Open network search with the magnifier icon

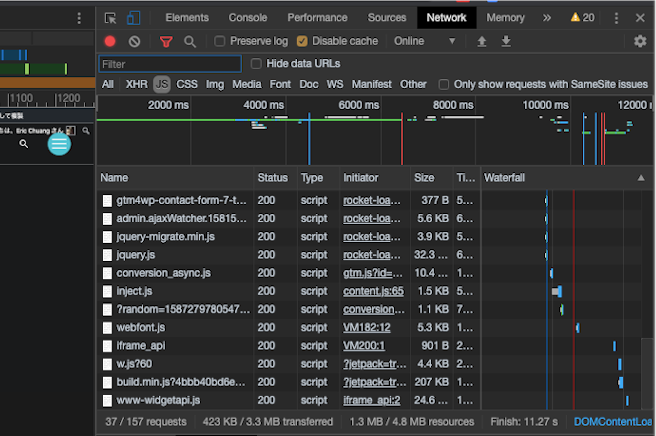[x=190, y=41]
